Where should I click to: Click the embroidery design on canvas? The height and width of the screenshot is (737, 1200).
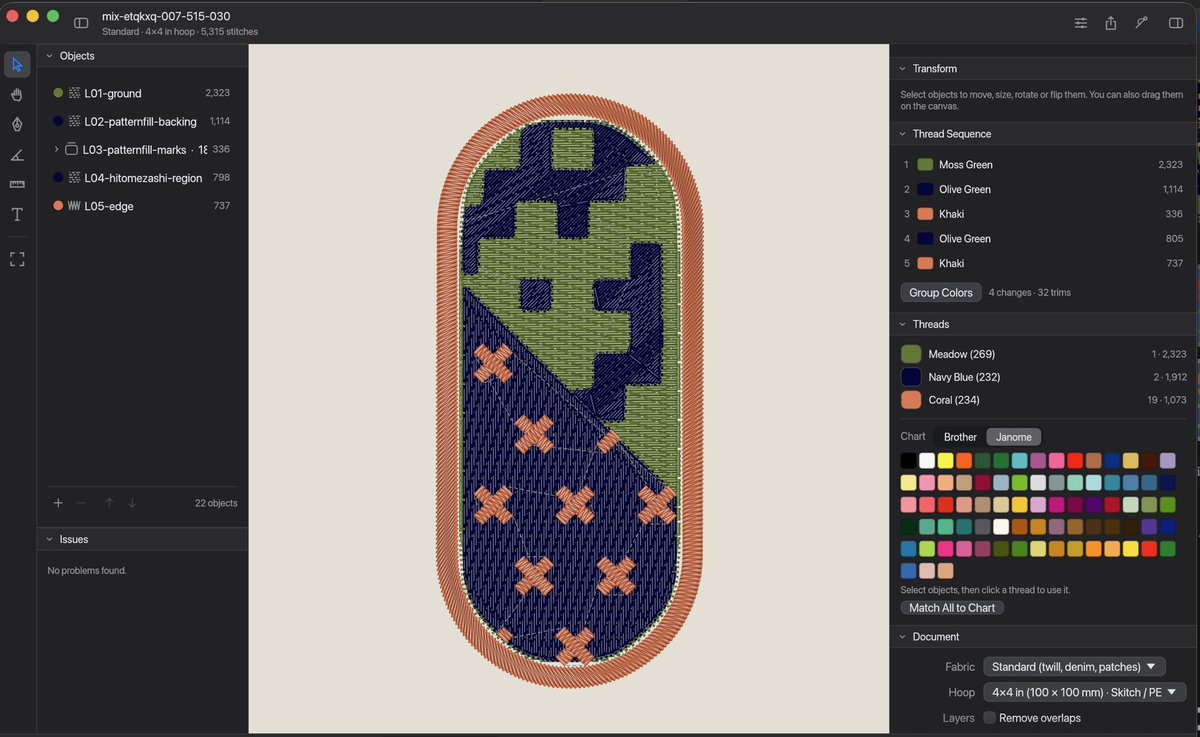(569, 390)
